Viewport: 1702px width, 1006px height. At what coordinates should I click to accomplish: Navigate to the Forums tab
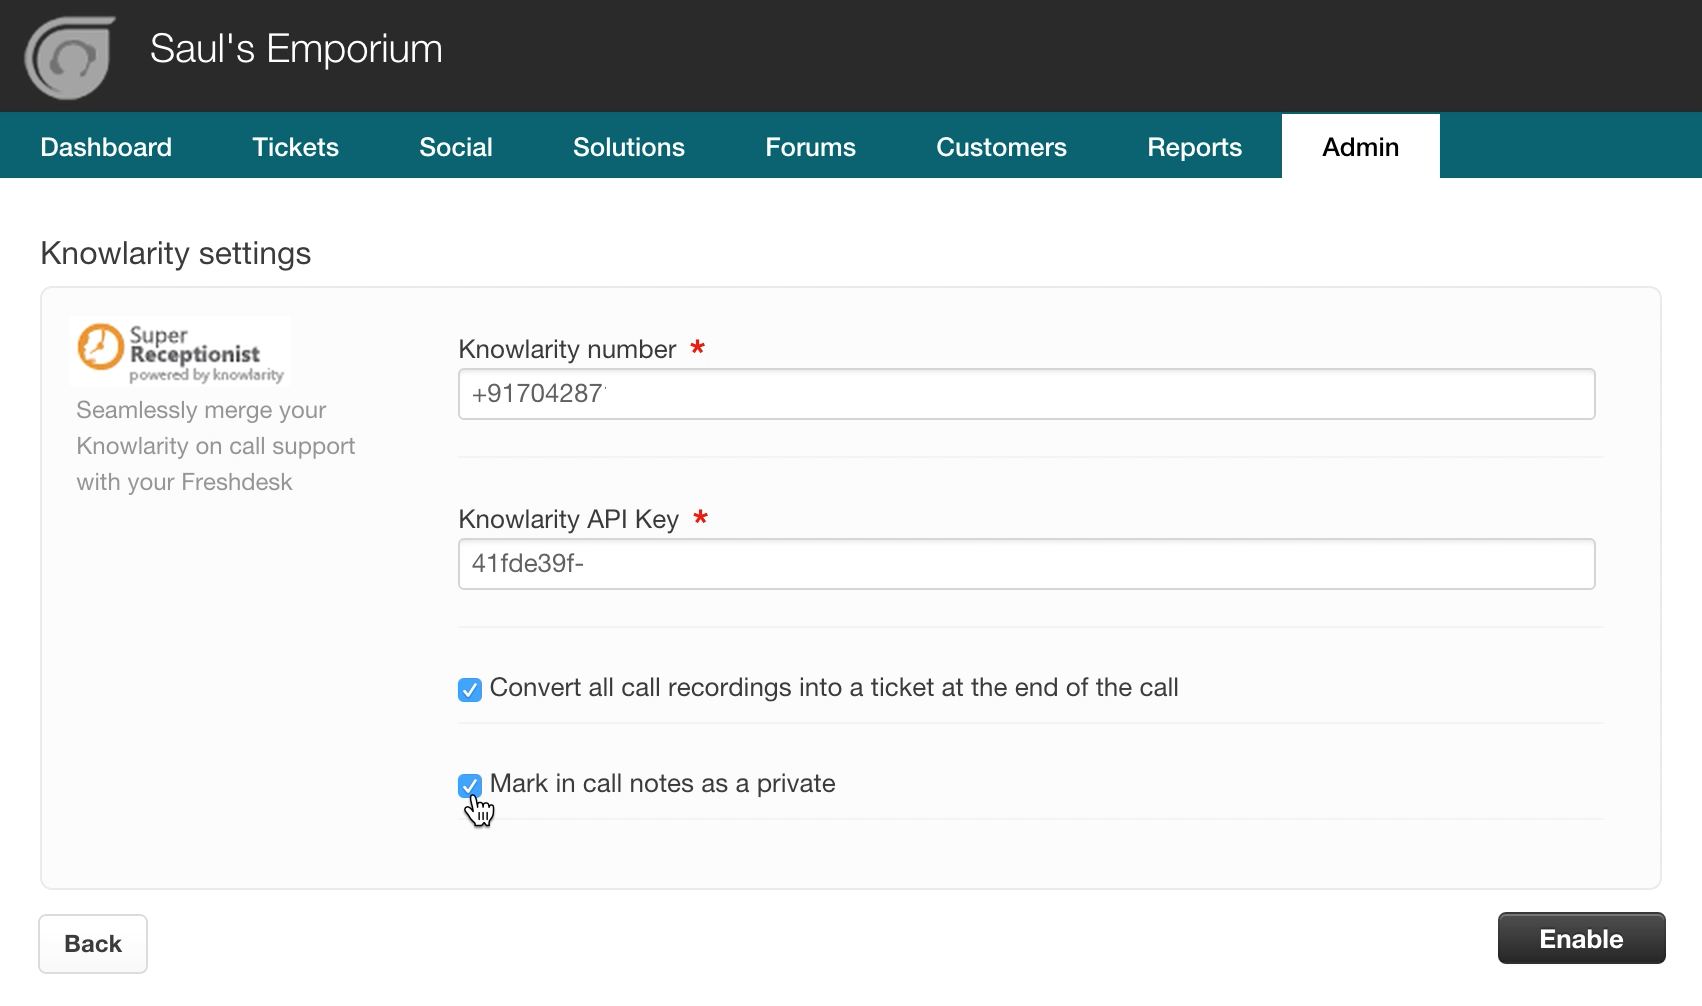pyautogui.click(x=810, y=147)
